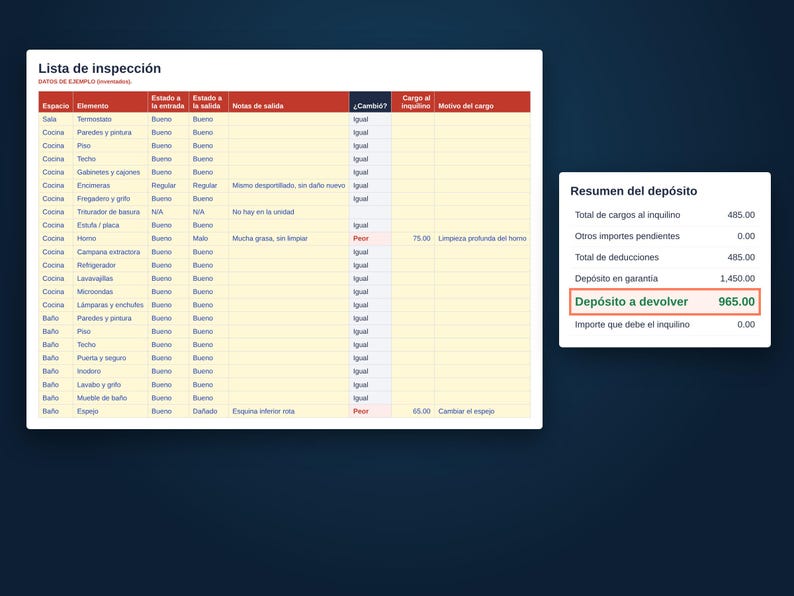794x596 pixels.
Task: Click the '965.00' refund value
Action: click(x=736, y=302)
